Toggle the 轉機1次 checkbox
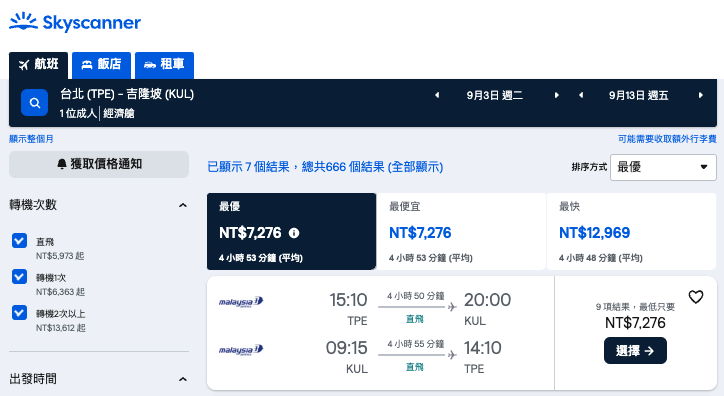Viewport: 724px width, 396px height. [19, 276]
